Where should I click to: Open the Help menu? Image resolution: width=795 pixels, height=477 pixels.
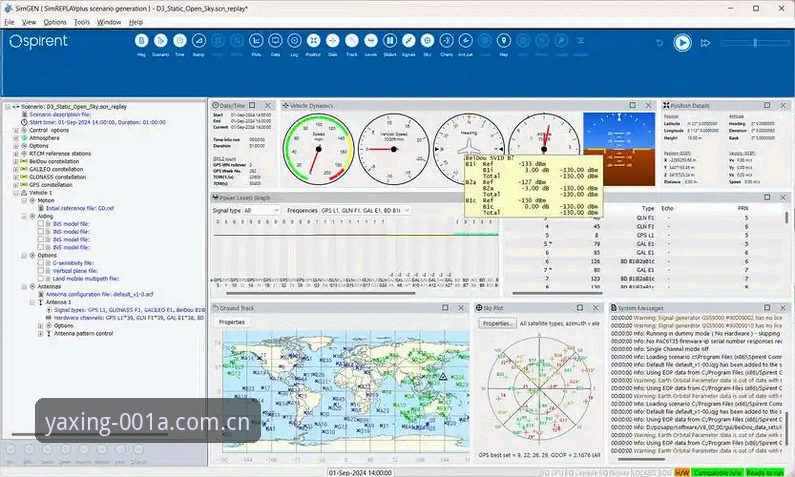click(x=136, y=22)
